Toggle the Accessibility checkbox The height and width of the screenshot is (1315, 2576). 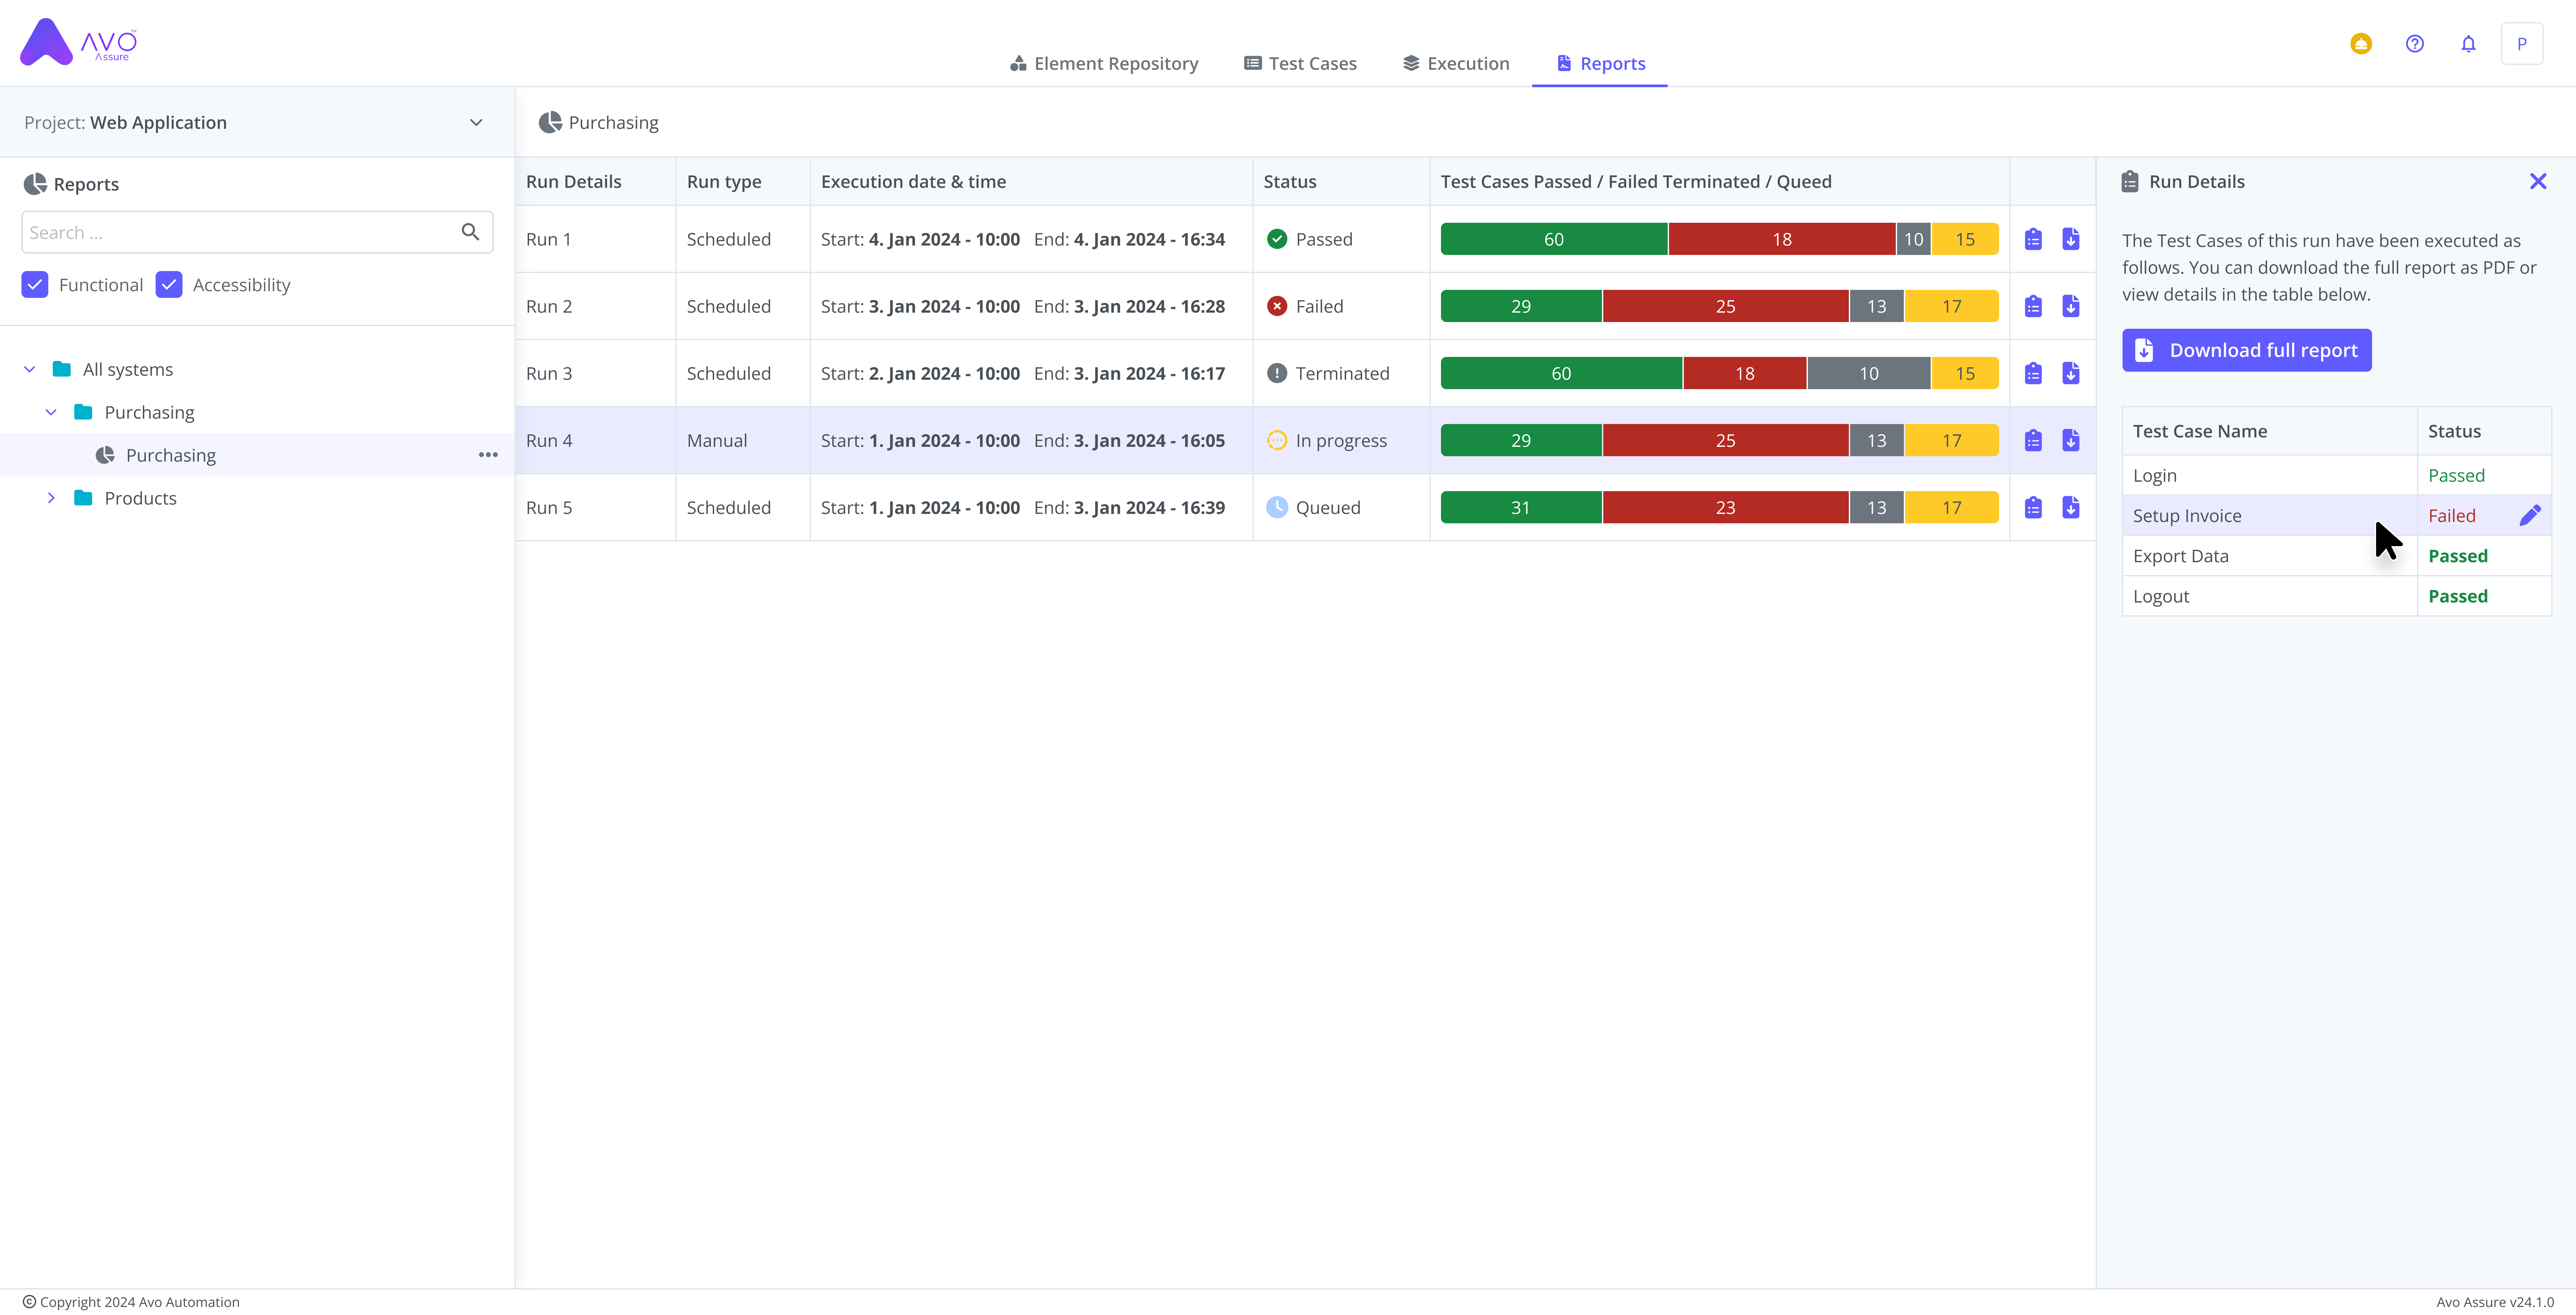point(169,285)
